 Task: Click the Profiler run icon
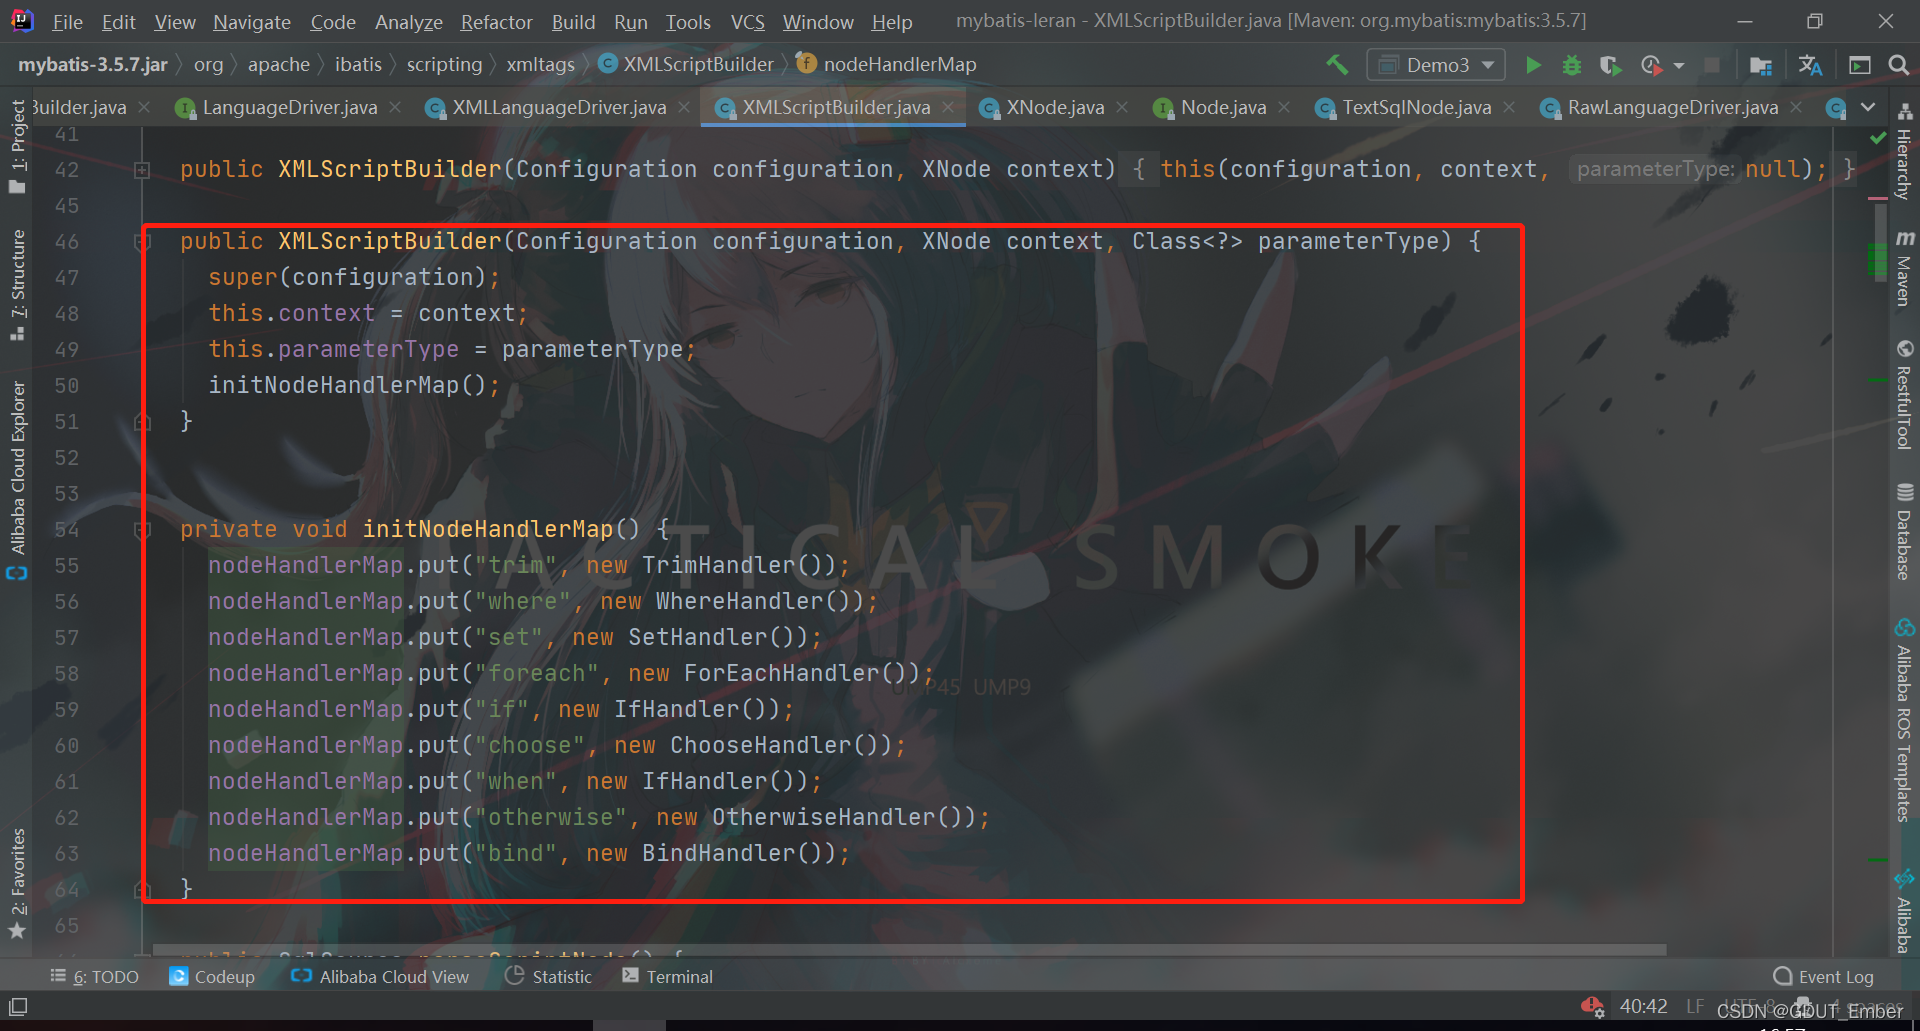1651,65
